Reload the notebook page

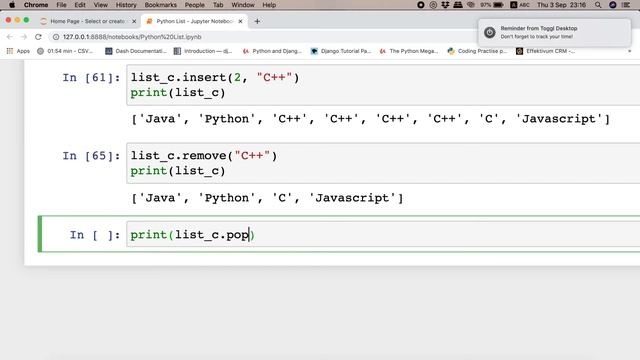point(38,37)
